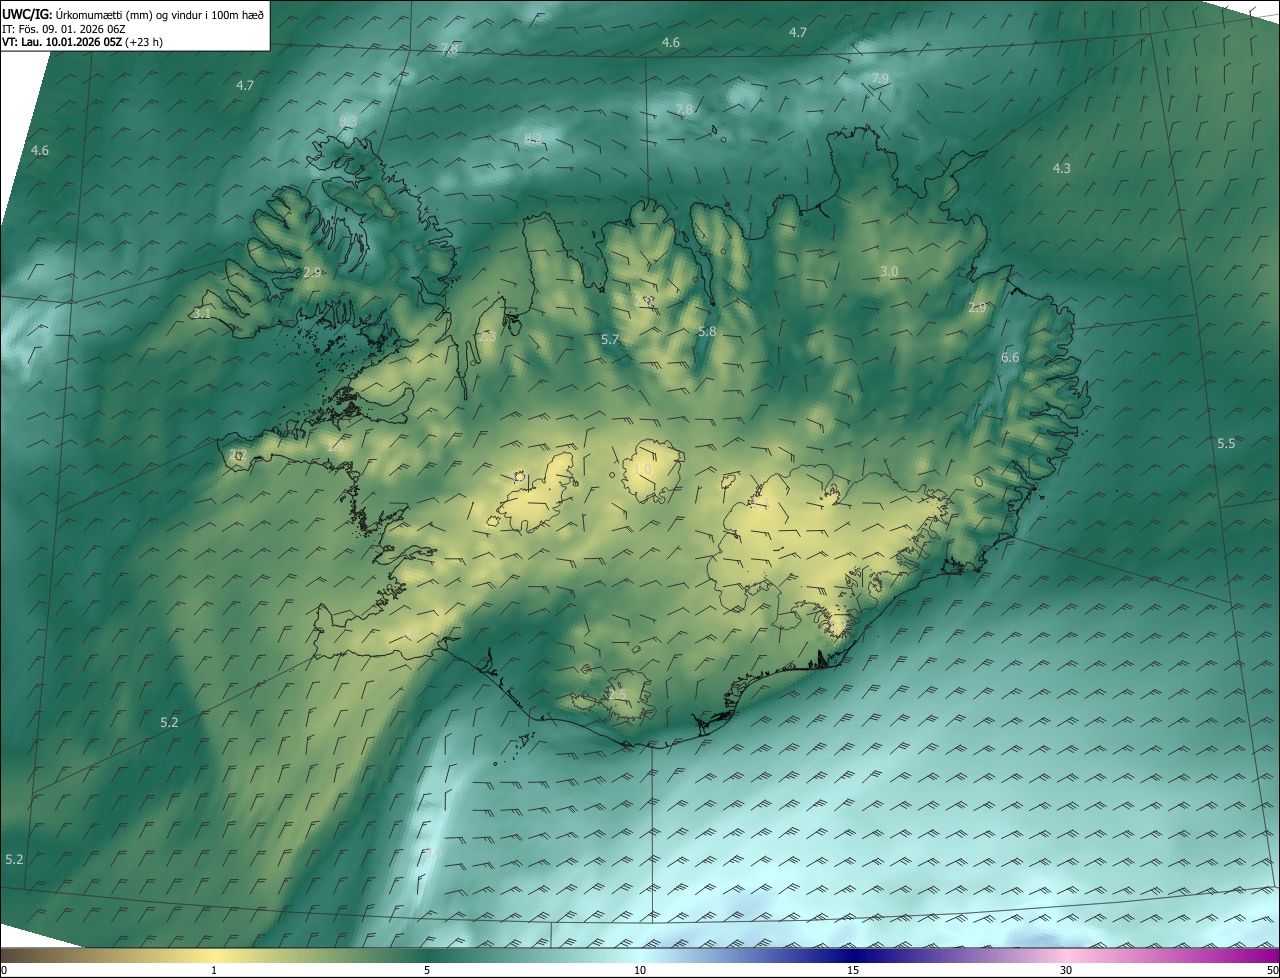Click the 3.1 value label on the map
1280x978 pixels.
click(x=202, y=313)
